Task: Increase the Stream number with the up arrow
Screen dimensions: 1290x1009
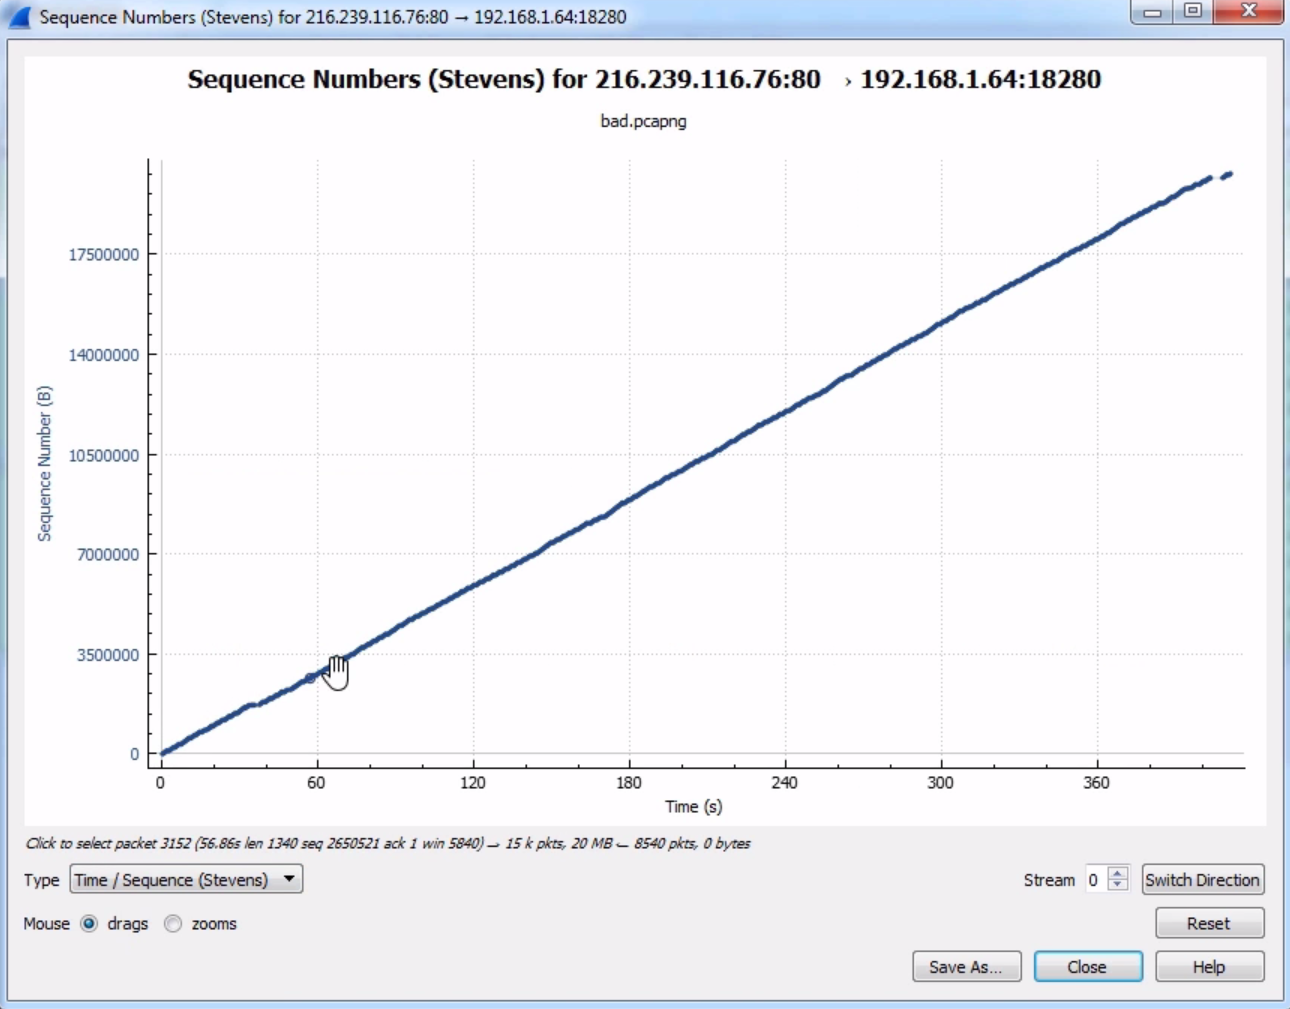Action: click(1118, 873)
